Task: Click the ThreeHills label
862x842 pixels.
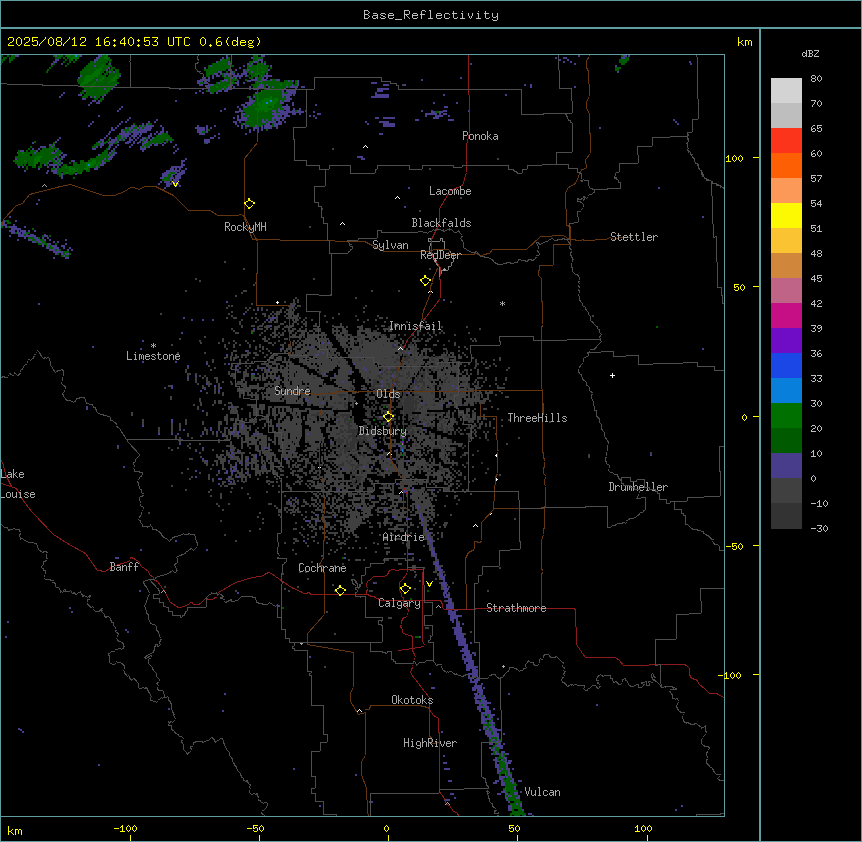Action: [537, 418]
